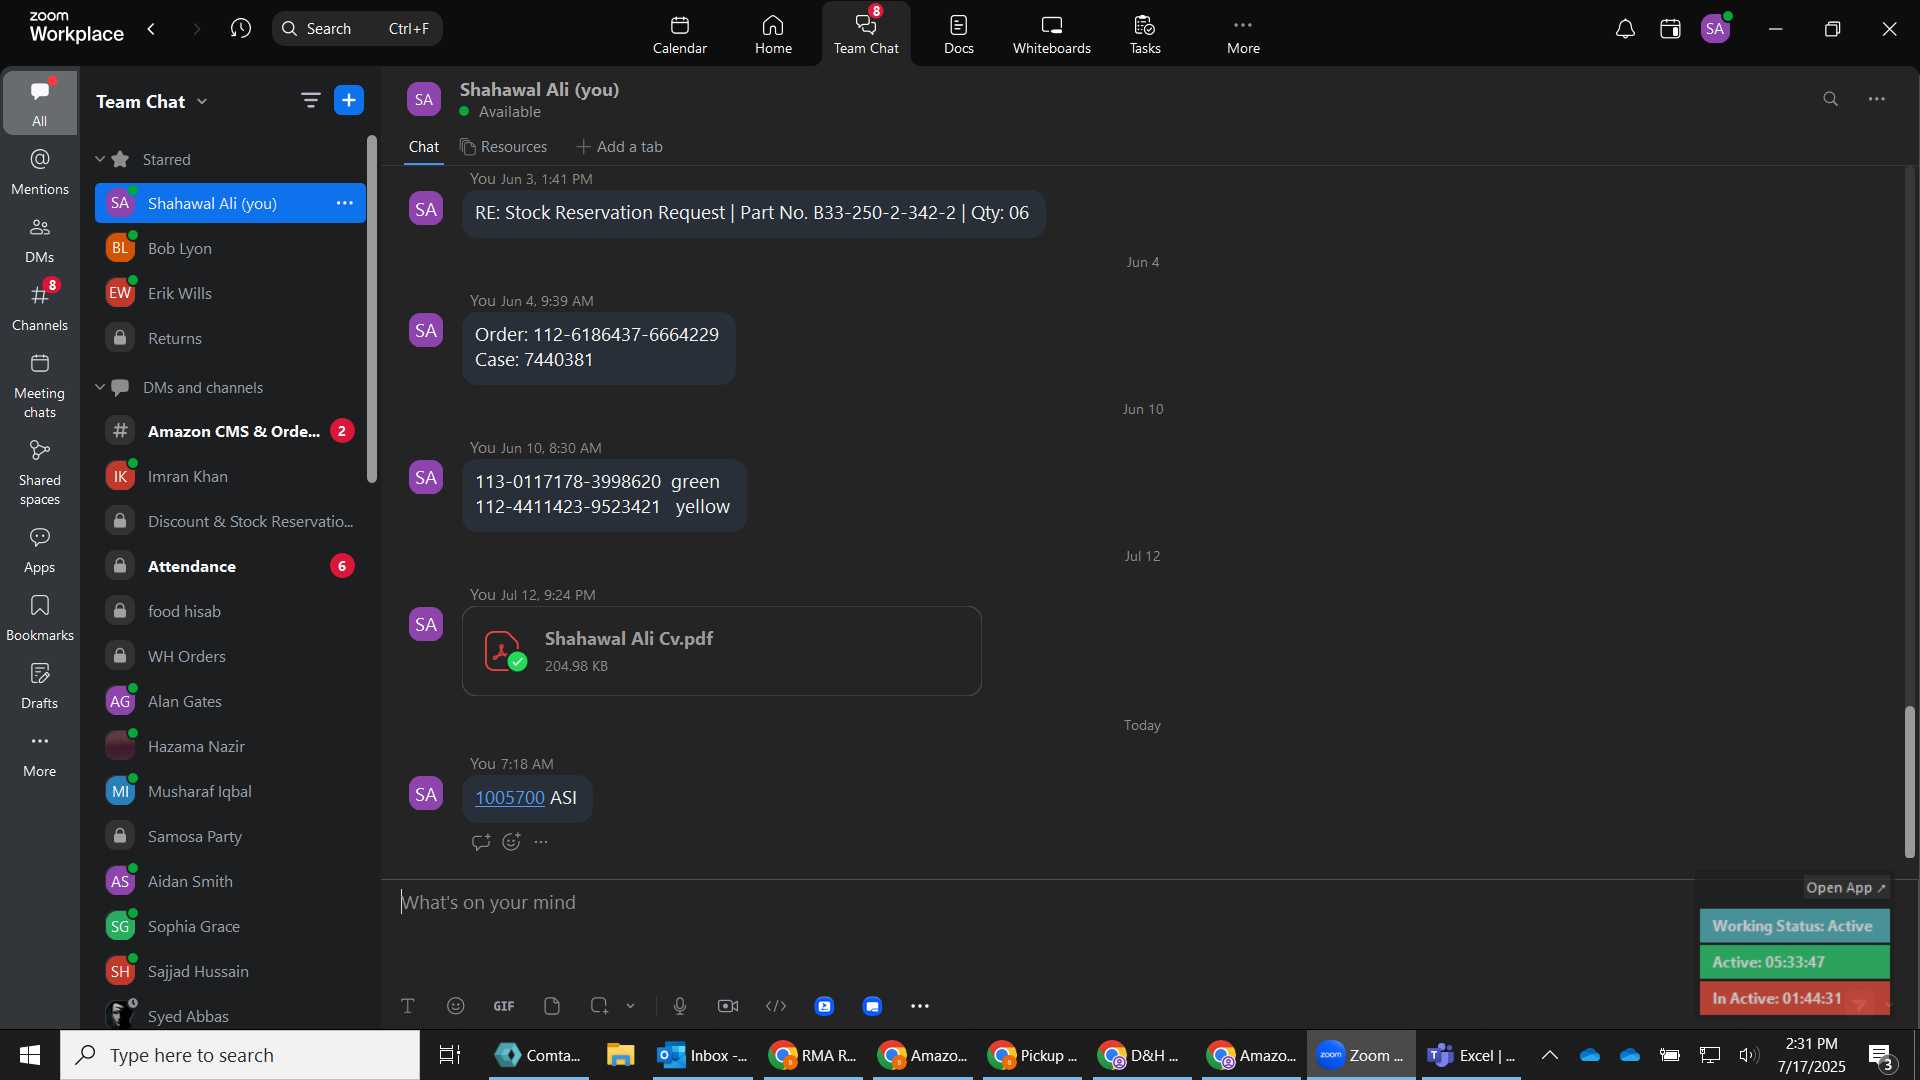Click the blue new chat plus button
This screenshot has width=1920, height=1080.
click(349, 100)
